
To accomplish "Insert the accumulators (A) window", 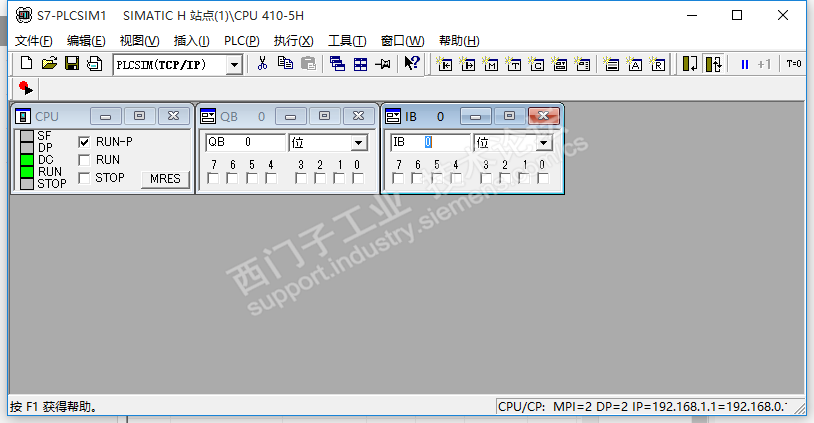I will [x=634, y=64].
